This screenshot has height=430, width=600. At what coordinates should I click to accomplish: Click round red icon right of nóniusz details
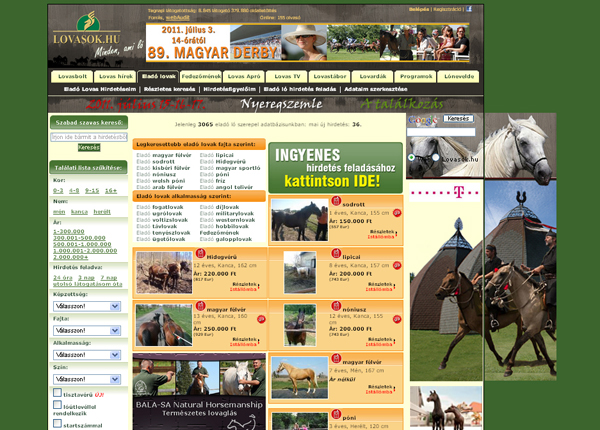[x=397, y=319]
